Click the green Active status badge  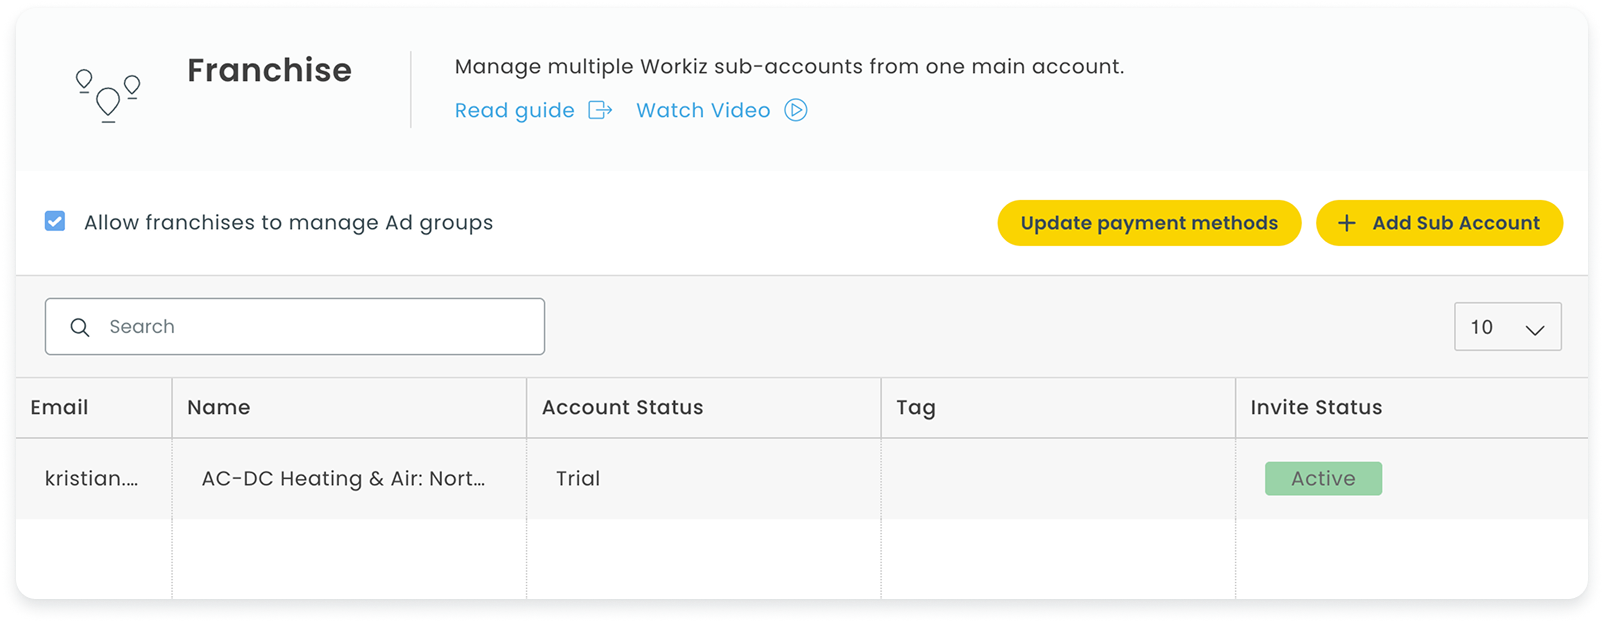pos(1323,478)
